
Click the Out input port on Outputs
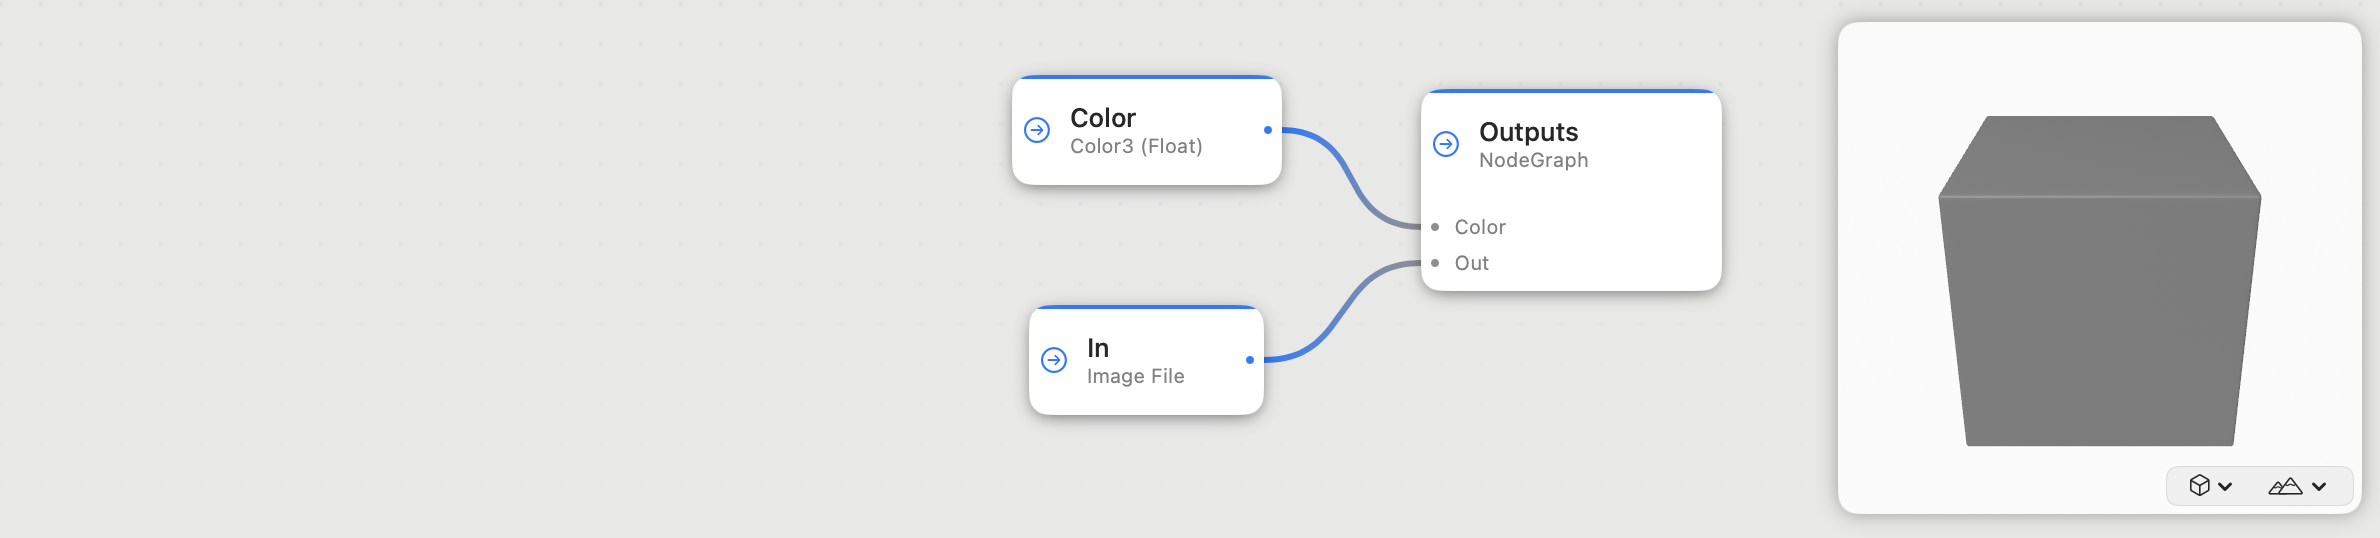(1435, 263)
